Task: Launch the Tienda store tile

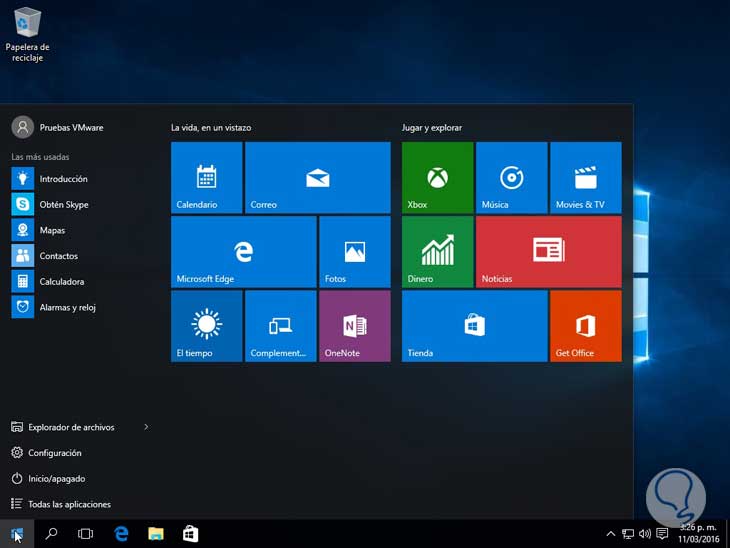Action: click(x=474, y=325)
